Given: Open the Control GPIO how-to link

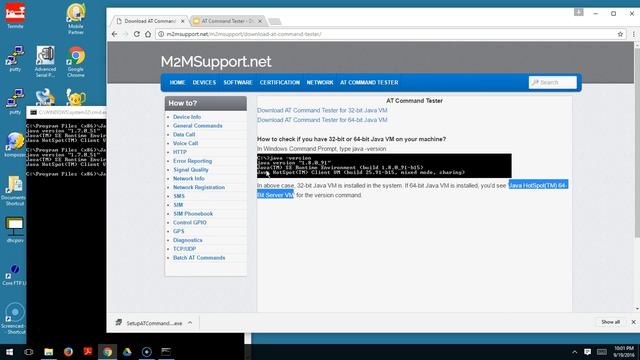Looking at the screenshot, I should pyautogui.click(x=189, y=222).
